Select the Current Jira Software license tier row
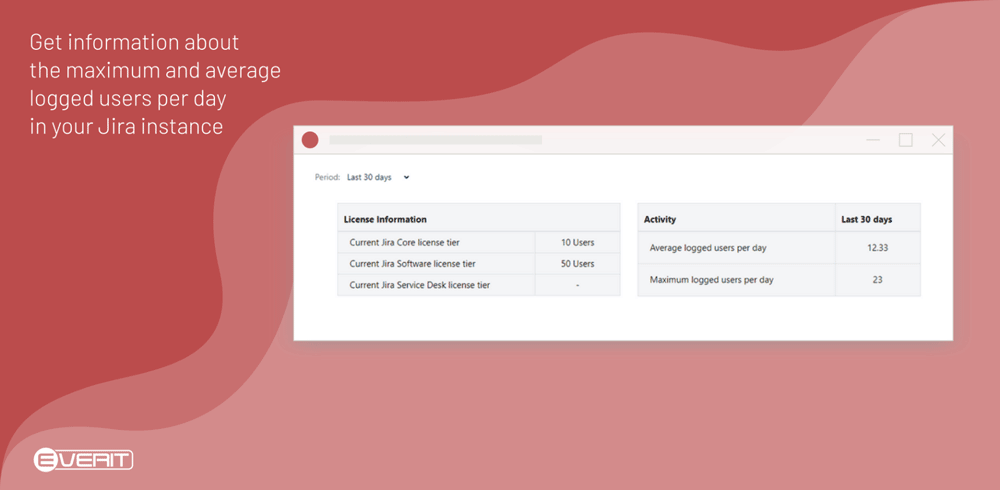The image size is (1000, 490). [x=479, y=264]
